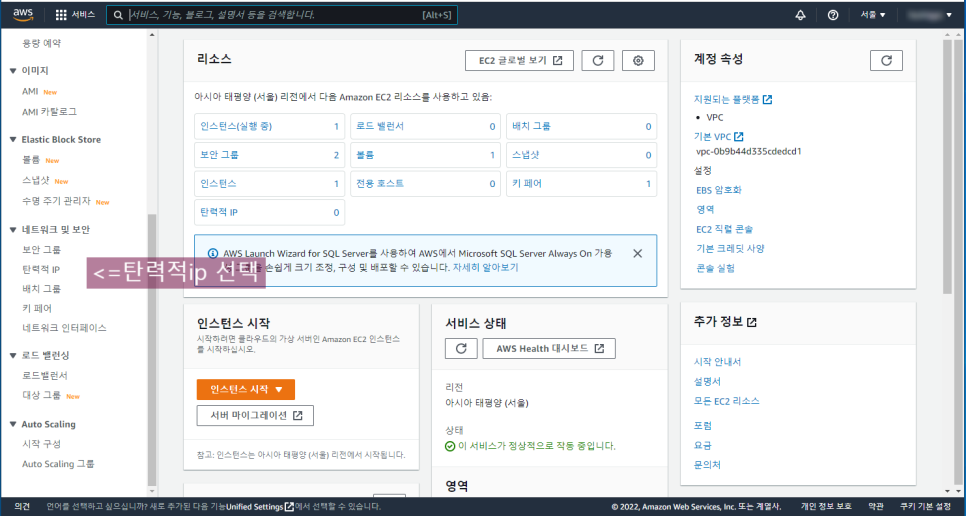Open the 서비스 grid menu
Image resolution: width=966 pixels, height=516 pixels.
coord(75,15)
